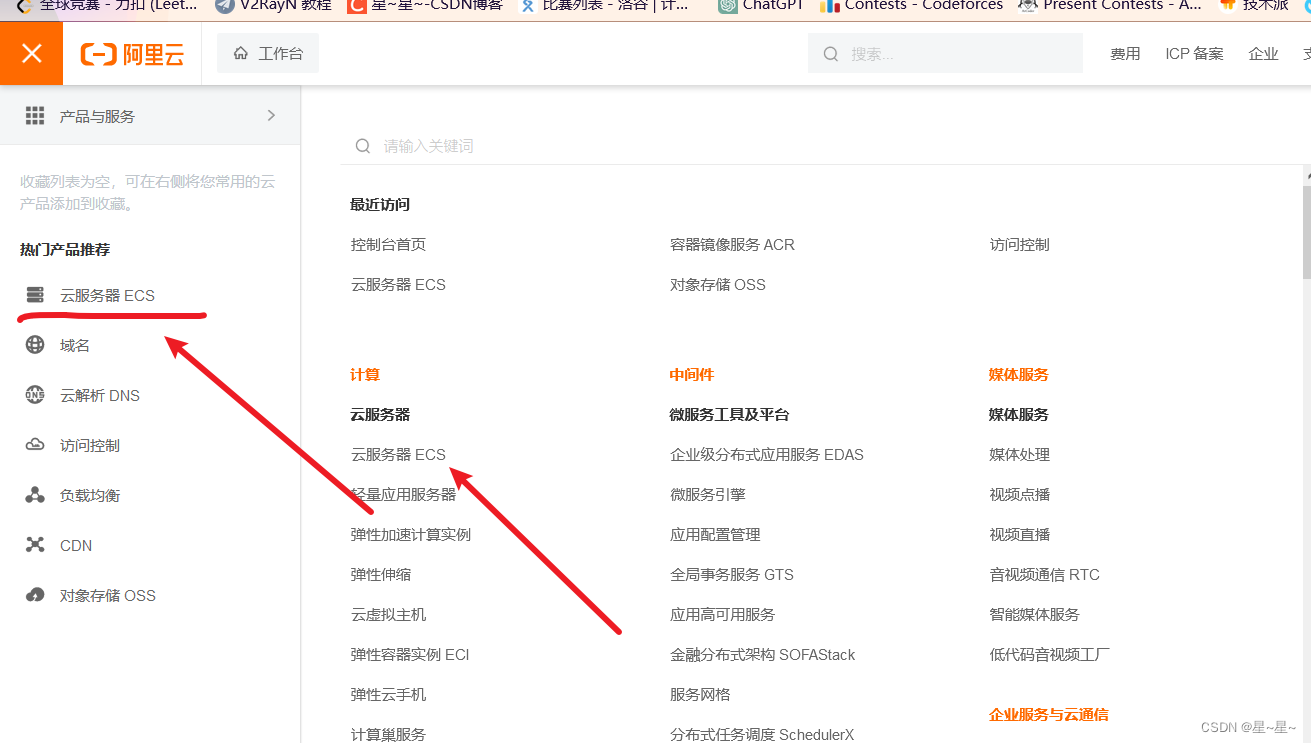Click the server icon next to 云服务器 ECS in the sidebar
The image size is (1311, 743).
click(35, 295)
